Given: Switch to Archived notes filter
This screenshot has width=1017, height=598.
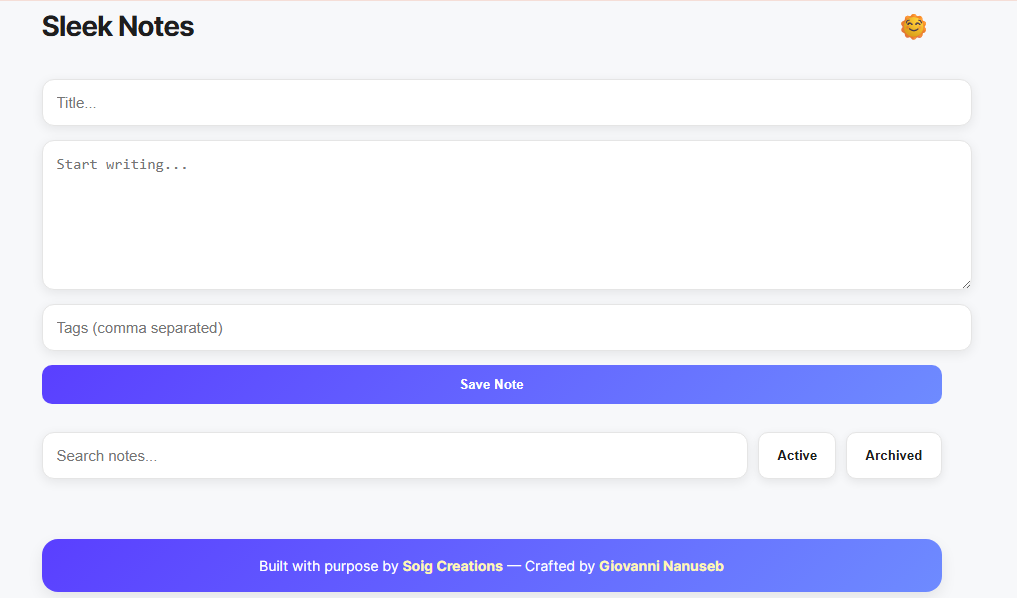Looking at the screenshot, I should [x=893, y=456].
